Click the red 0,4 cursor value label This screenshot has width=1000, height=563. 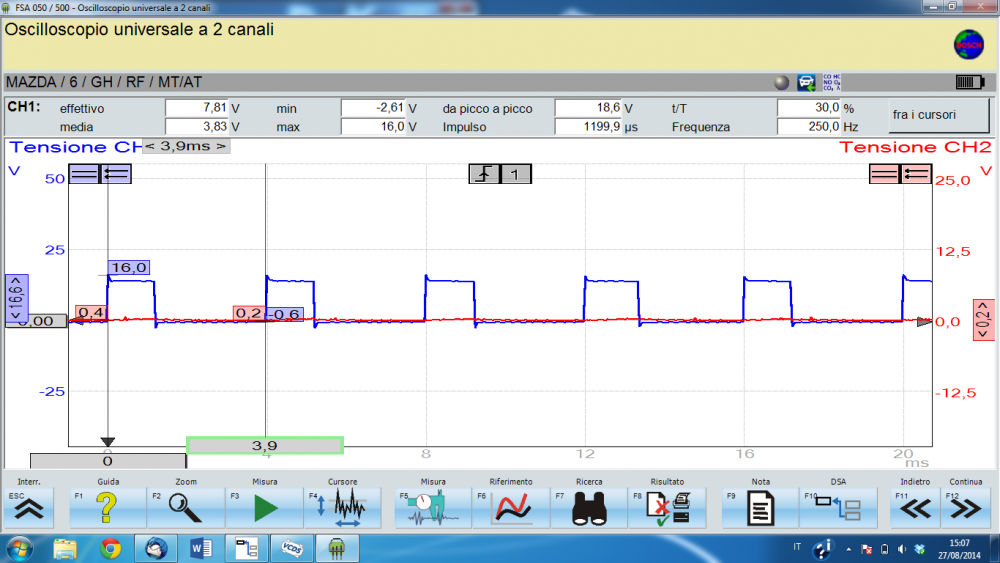click(x=91, y=312)
